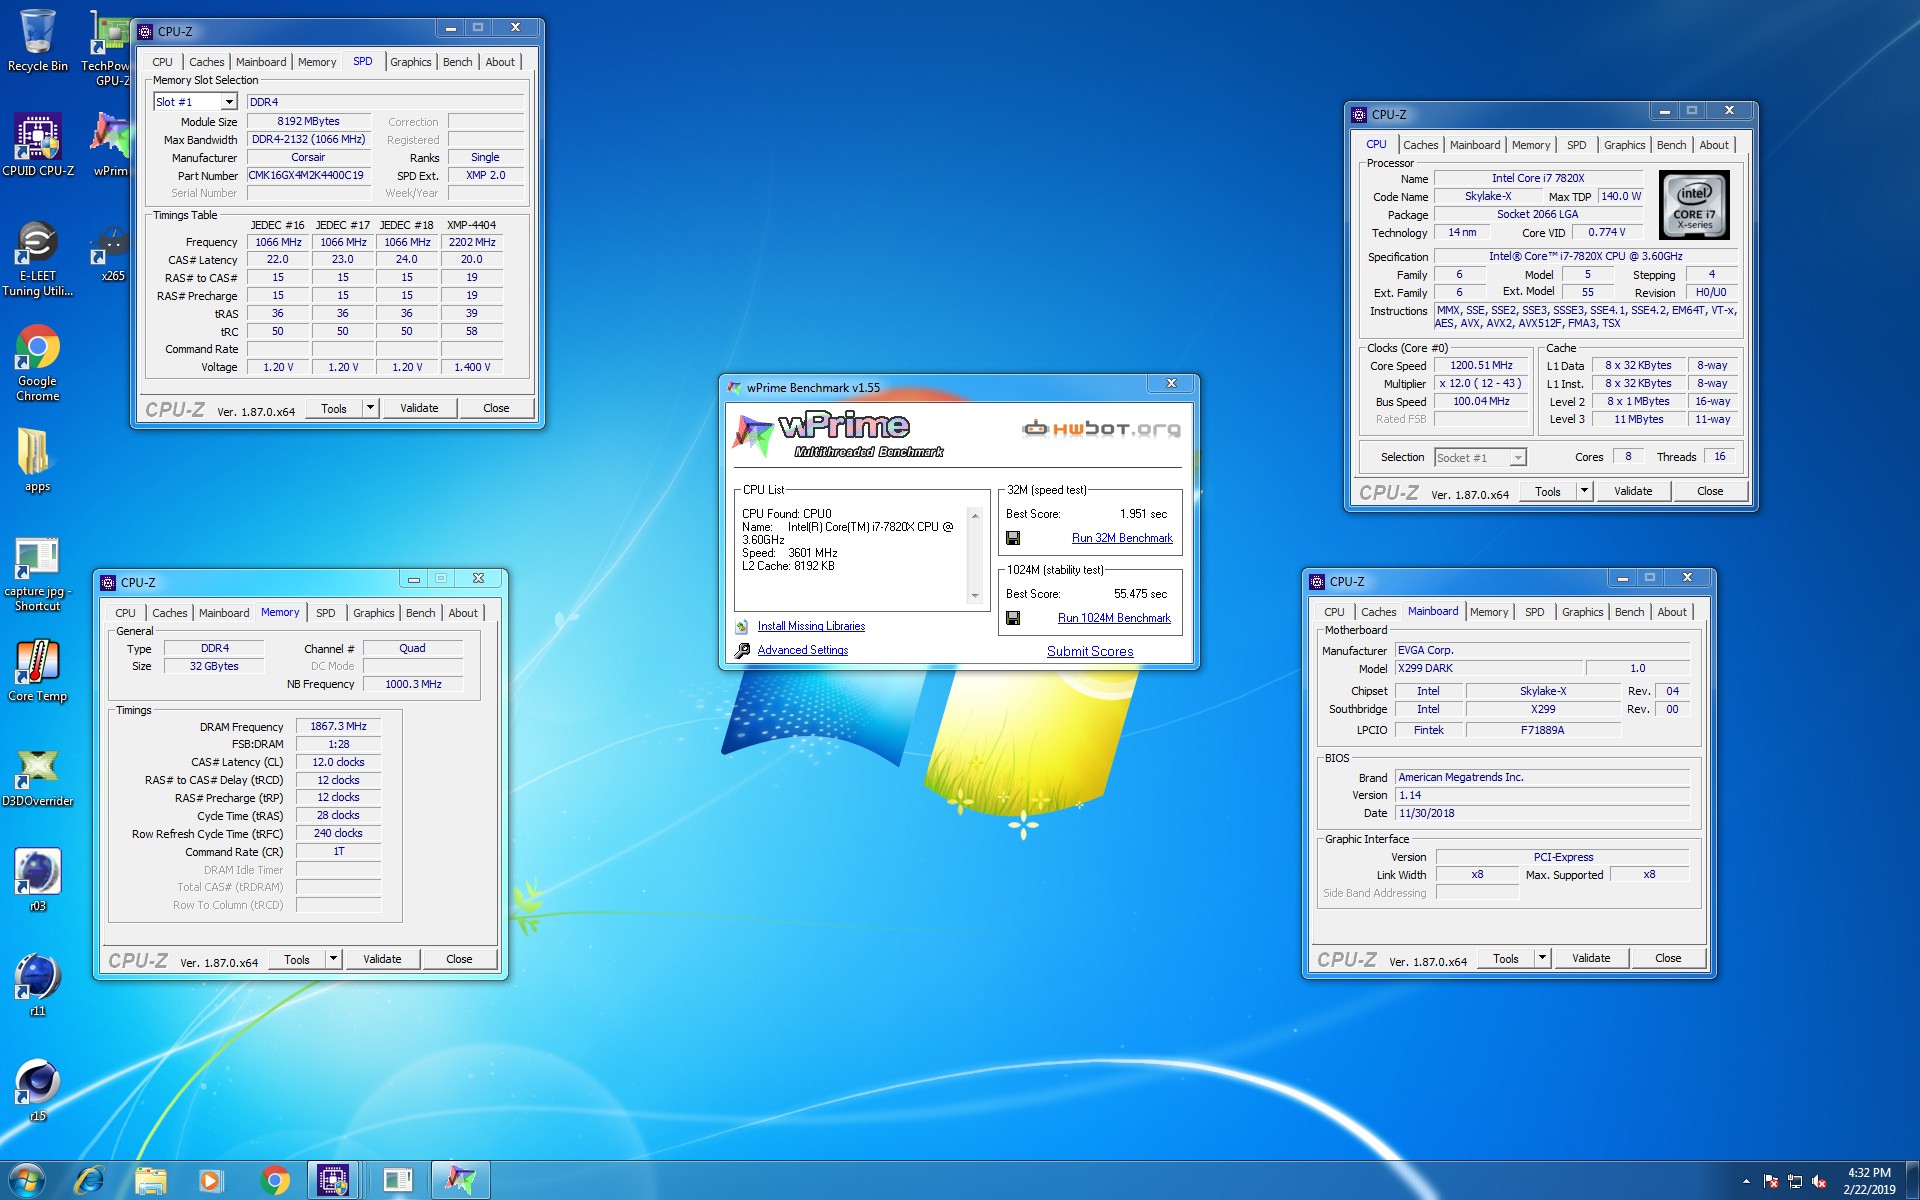Viewport: 1920px width, 1200px height.
Task: Expand Tools dropdown in CPU tab window
Action: click(x=1584, y=491)
